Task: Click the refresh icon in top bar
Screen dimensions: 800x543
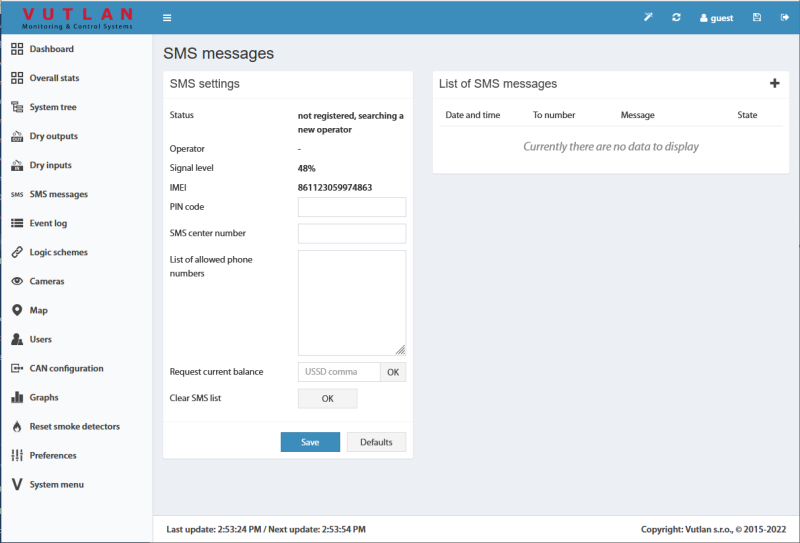Action: 676,18
